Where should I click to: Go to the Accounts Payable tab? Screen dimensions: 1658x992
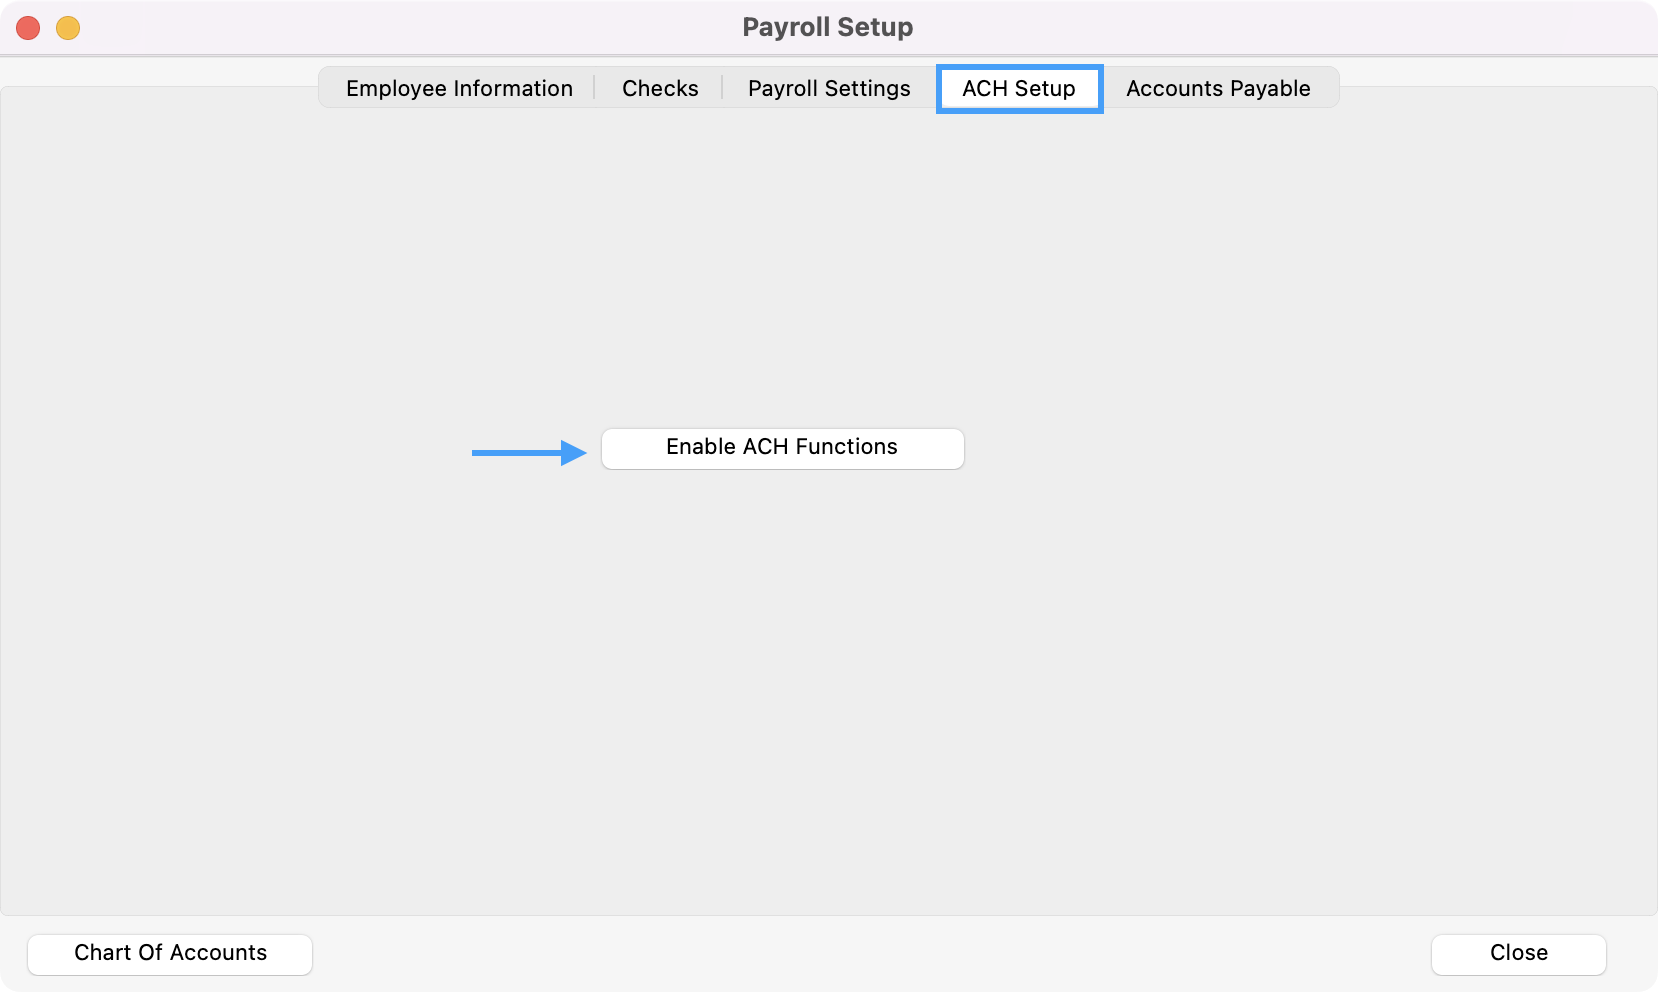pyautogui.click(x=1218, y=88)
